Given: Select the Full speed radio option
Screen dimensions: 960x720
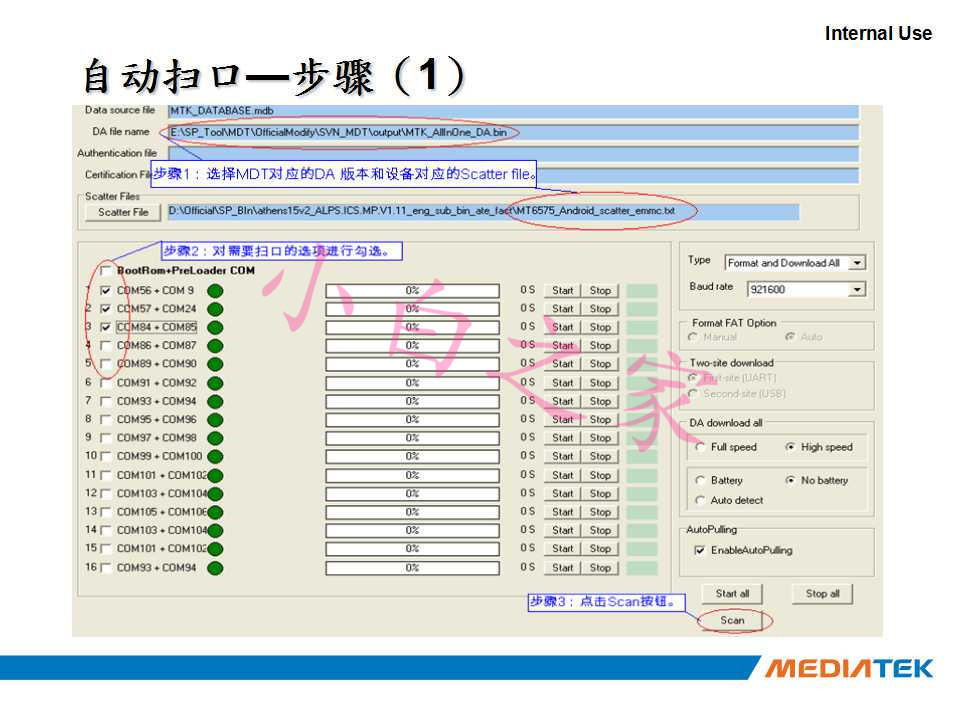Looking at the screenshot, I should (700, 447).
